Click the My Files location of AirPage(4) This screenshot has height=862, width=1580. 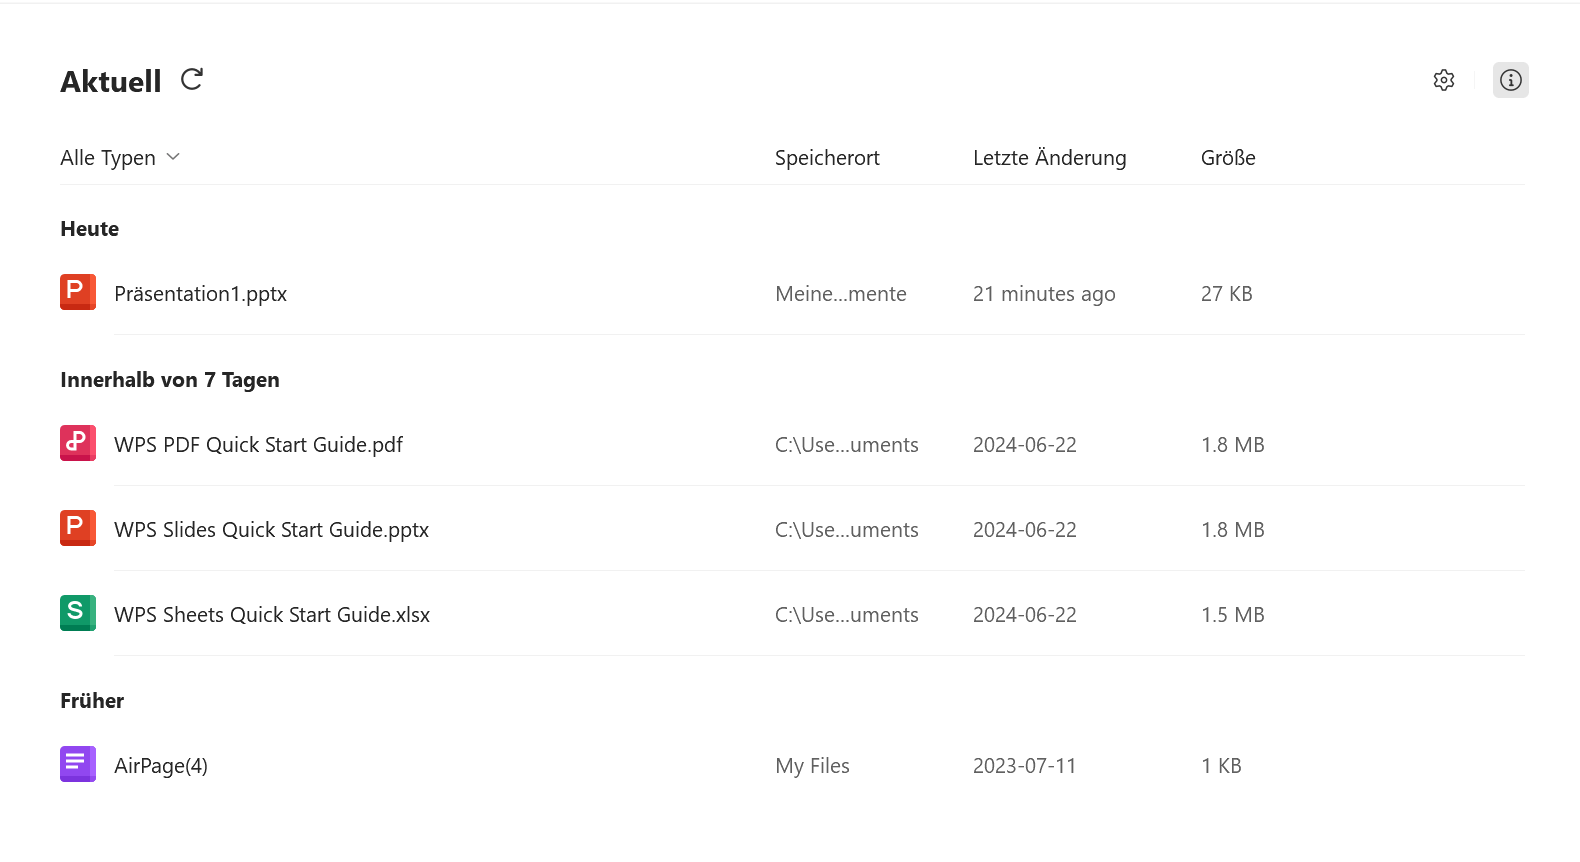coord(812,766)
